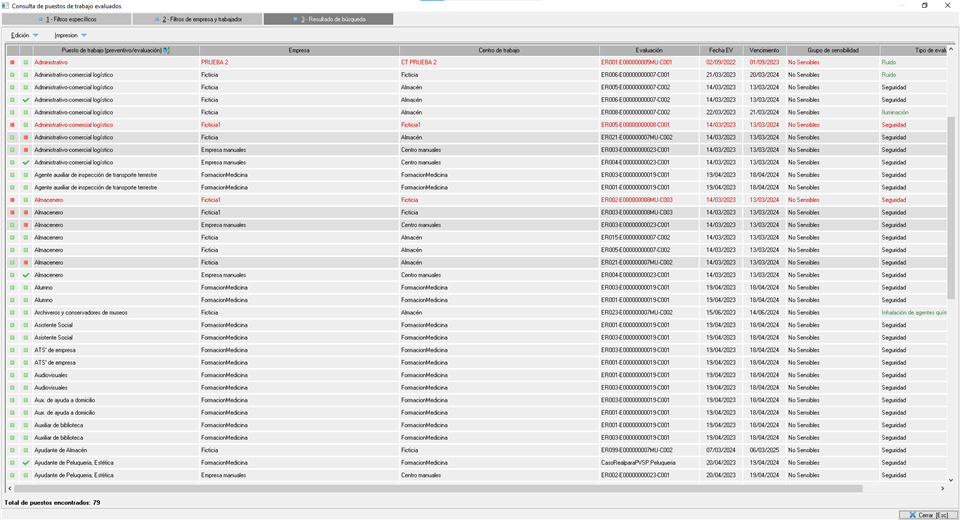Click green checkmark in Ayudante de Peluquería FormacionMedicina row
The width and height of the screenshot is (960, 520).
click(26, 463)
